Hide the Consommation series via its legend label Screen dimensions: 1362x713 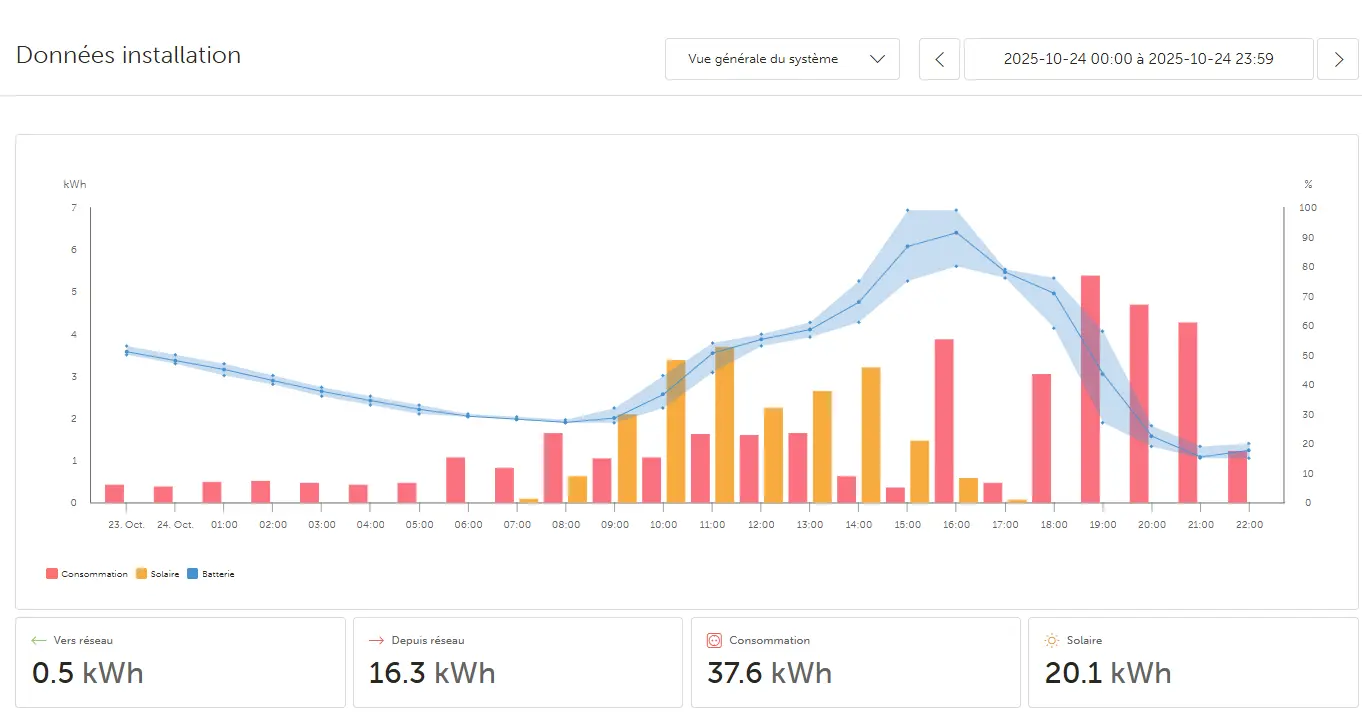pos(97,573)
